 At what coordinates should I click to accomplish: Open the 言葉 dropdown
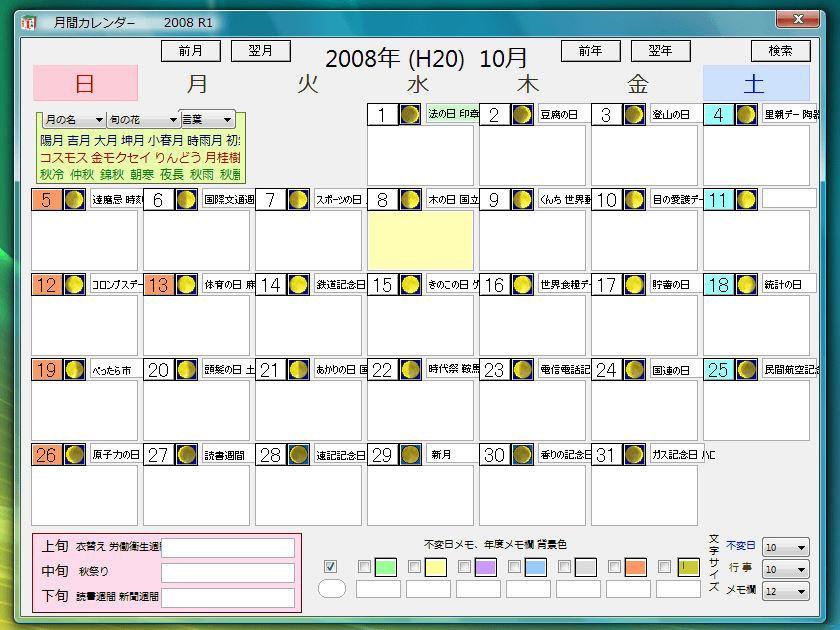point(207,119)
